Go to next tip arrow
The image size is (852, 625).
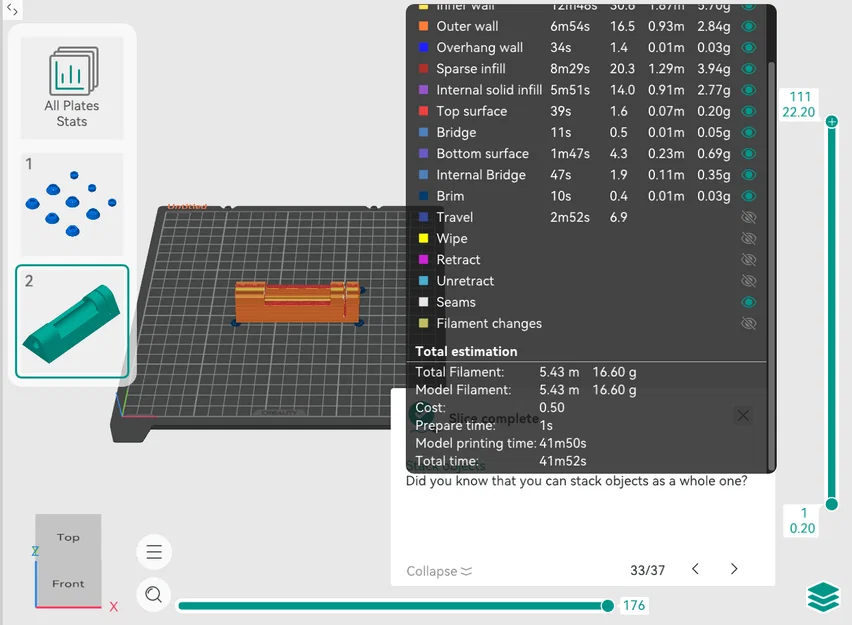(734, 569)
